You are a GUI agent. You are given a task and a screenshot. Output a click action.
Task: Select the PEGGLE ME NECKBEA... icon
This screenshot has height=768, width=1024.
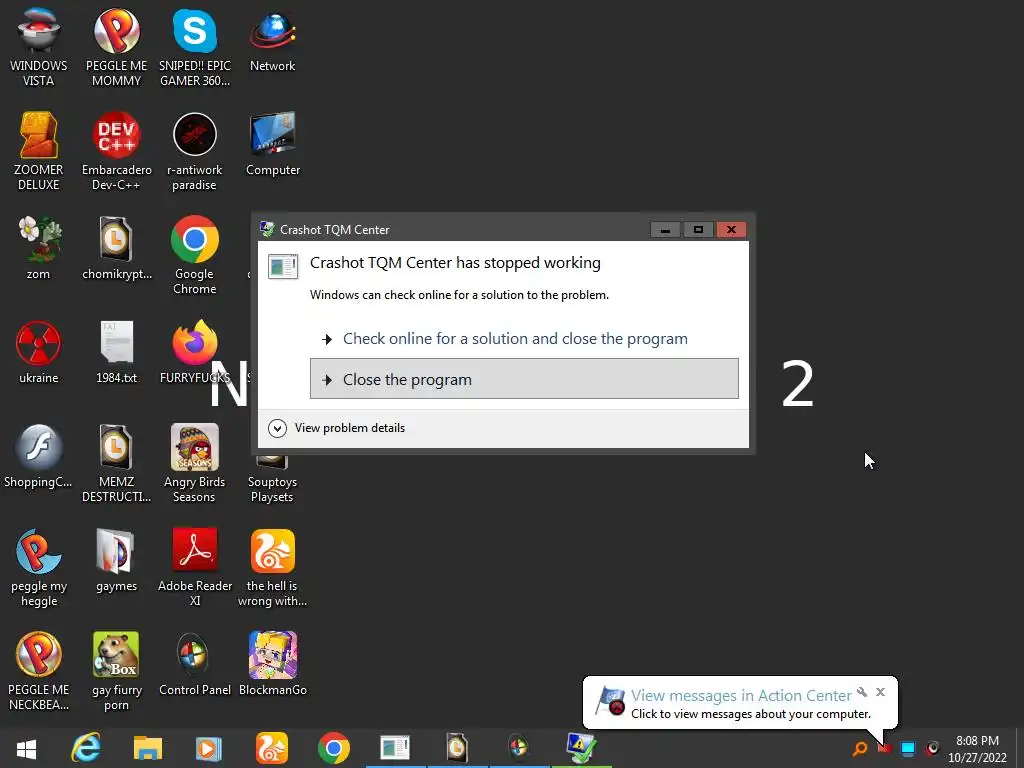pos(39,671)
